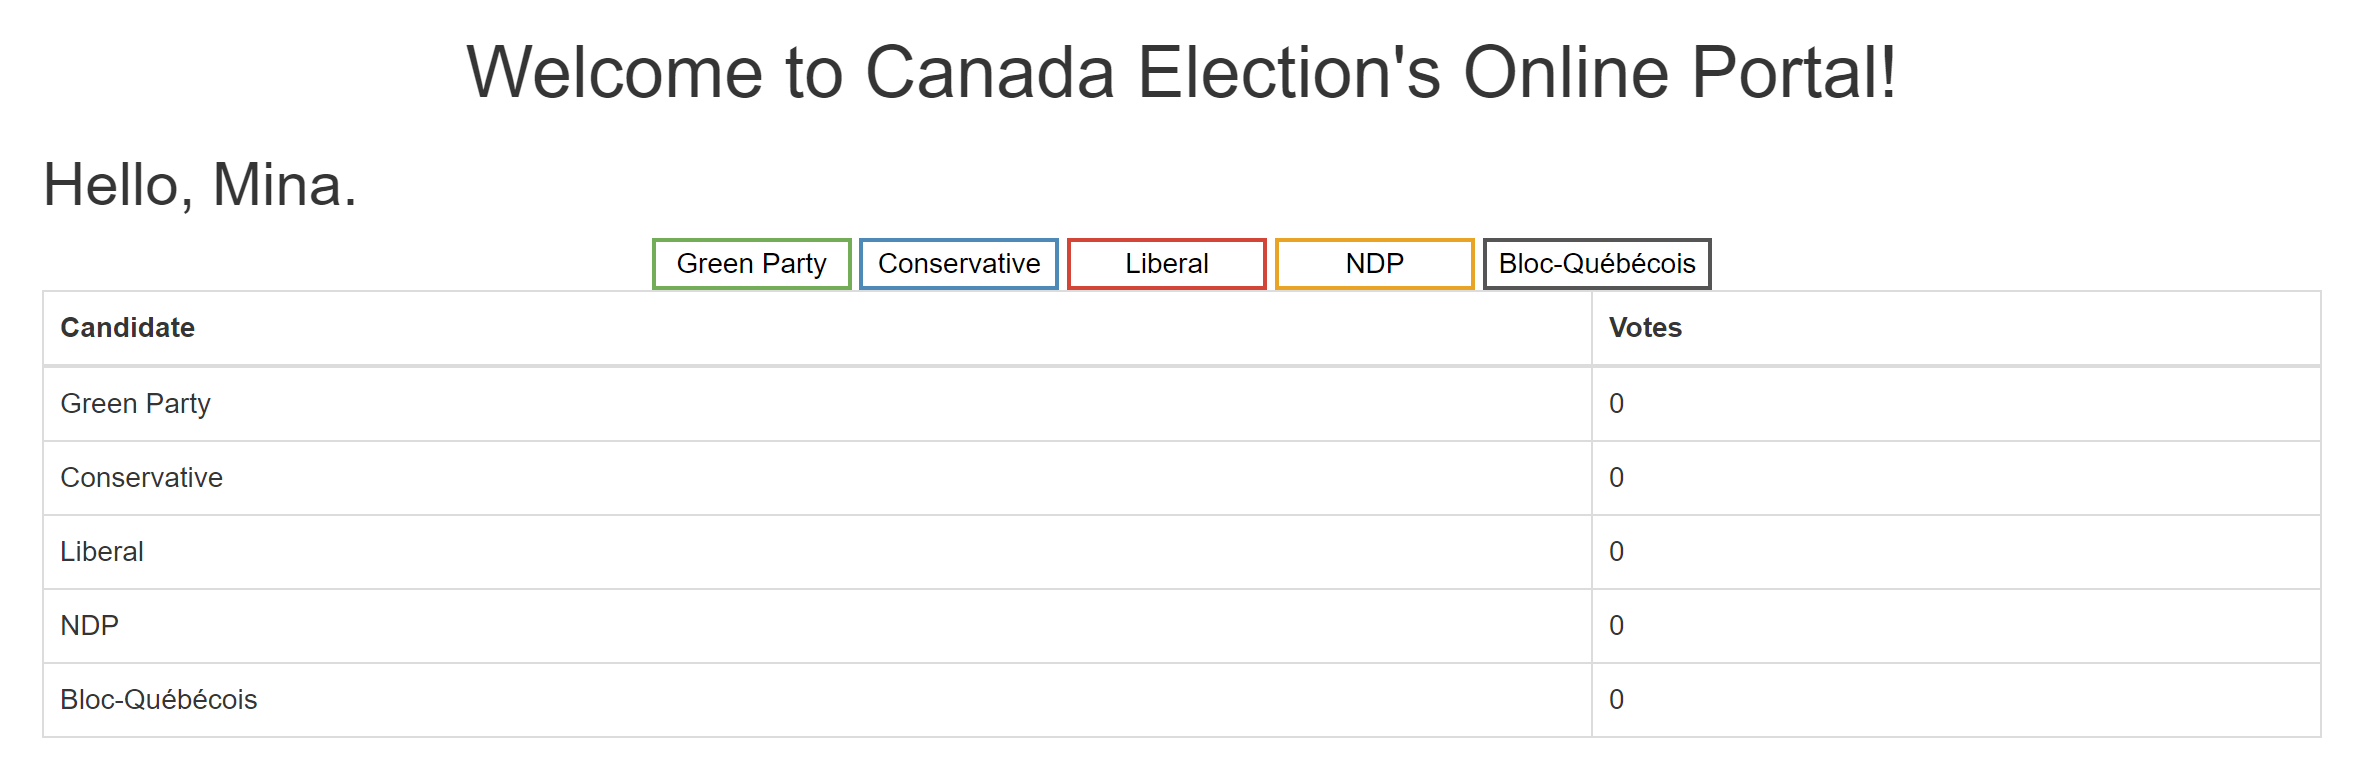Click the blue-bordered Conservative vote button
Image resolution: width=2363 pixels, height=777 pixels.
click(x=959, y=264)
